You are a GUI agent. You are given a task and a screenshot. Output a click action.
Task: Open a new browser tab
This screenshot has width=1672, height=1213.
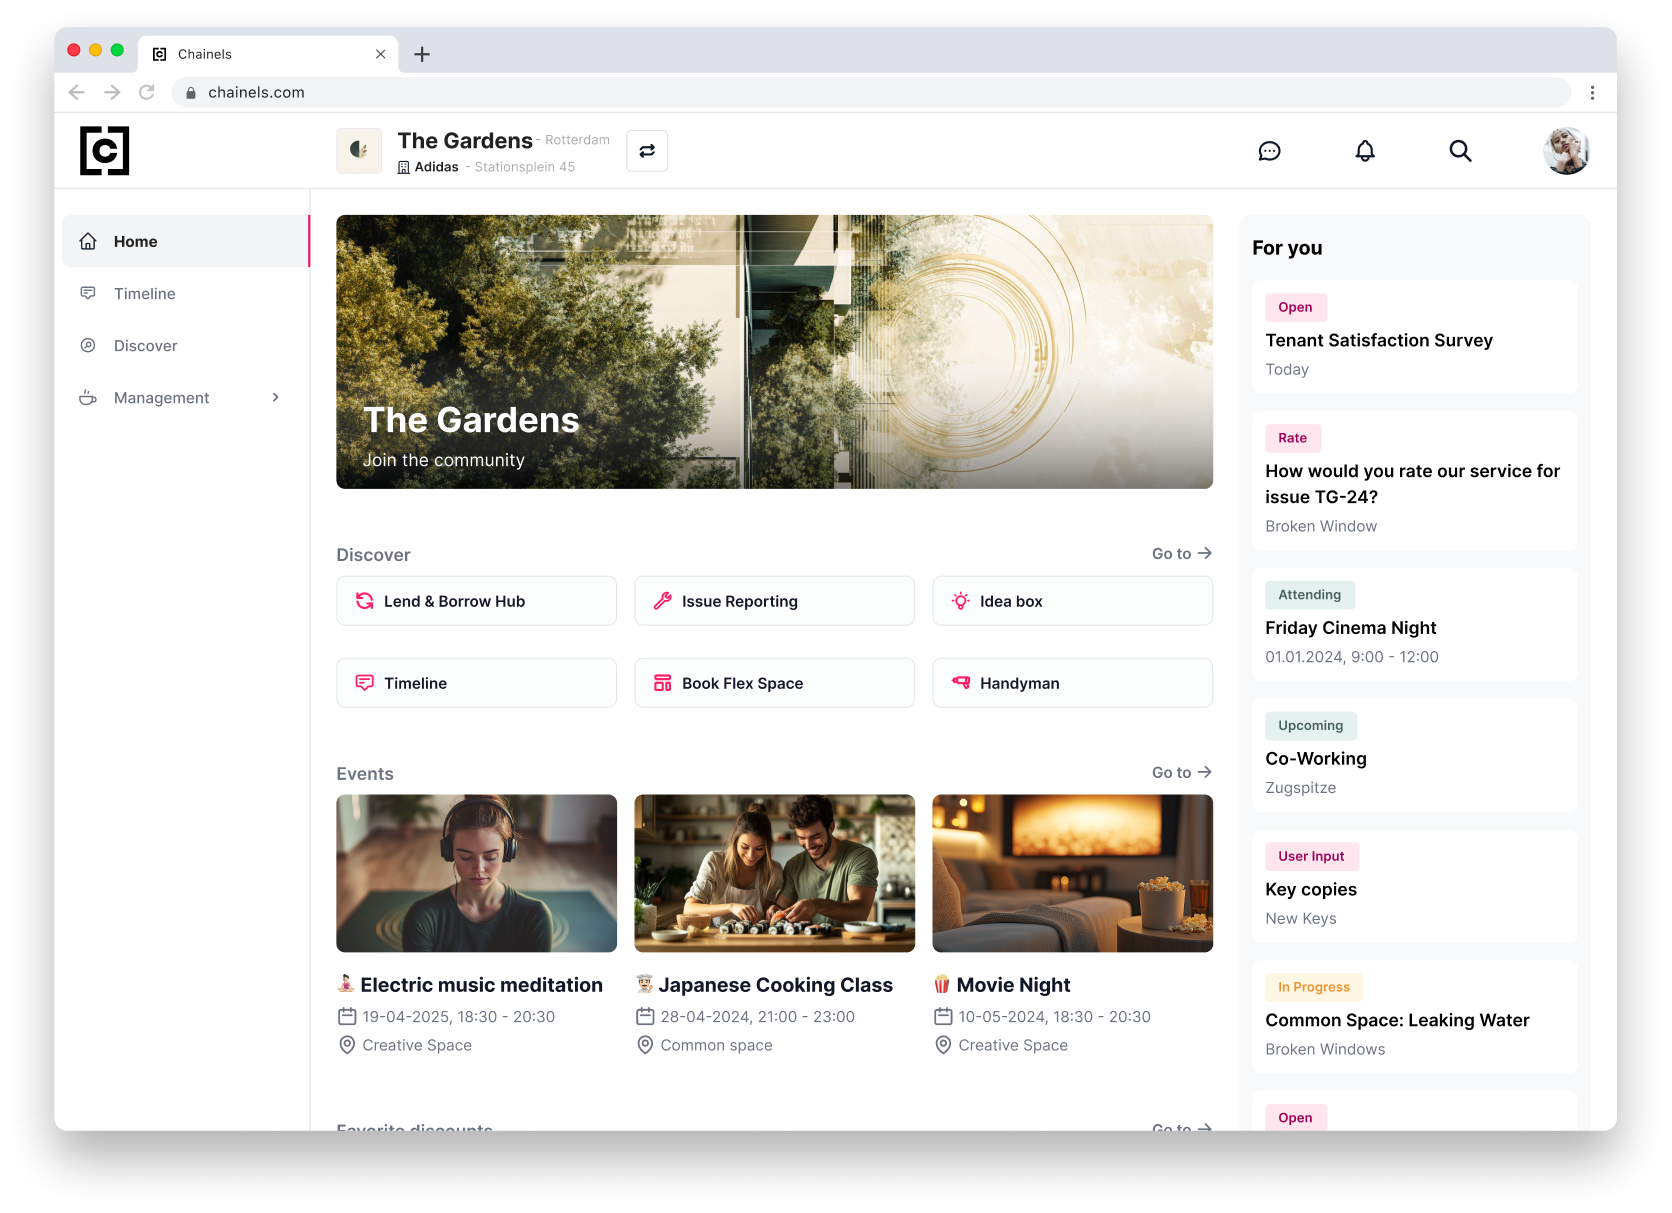coord(422,54)
